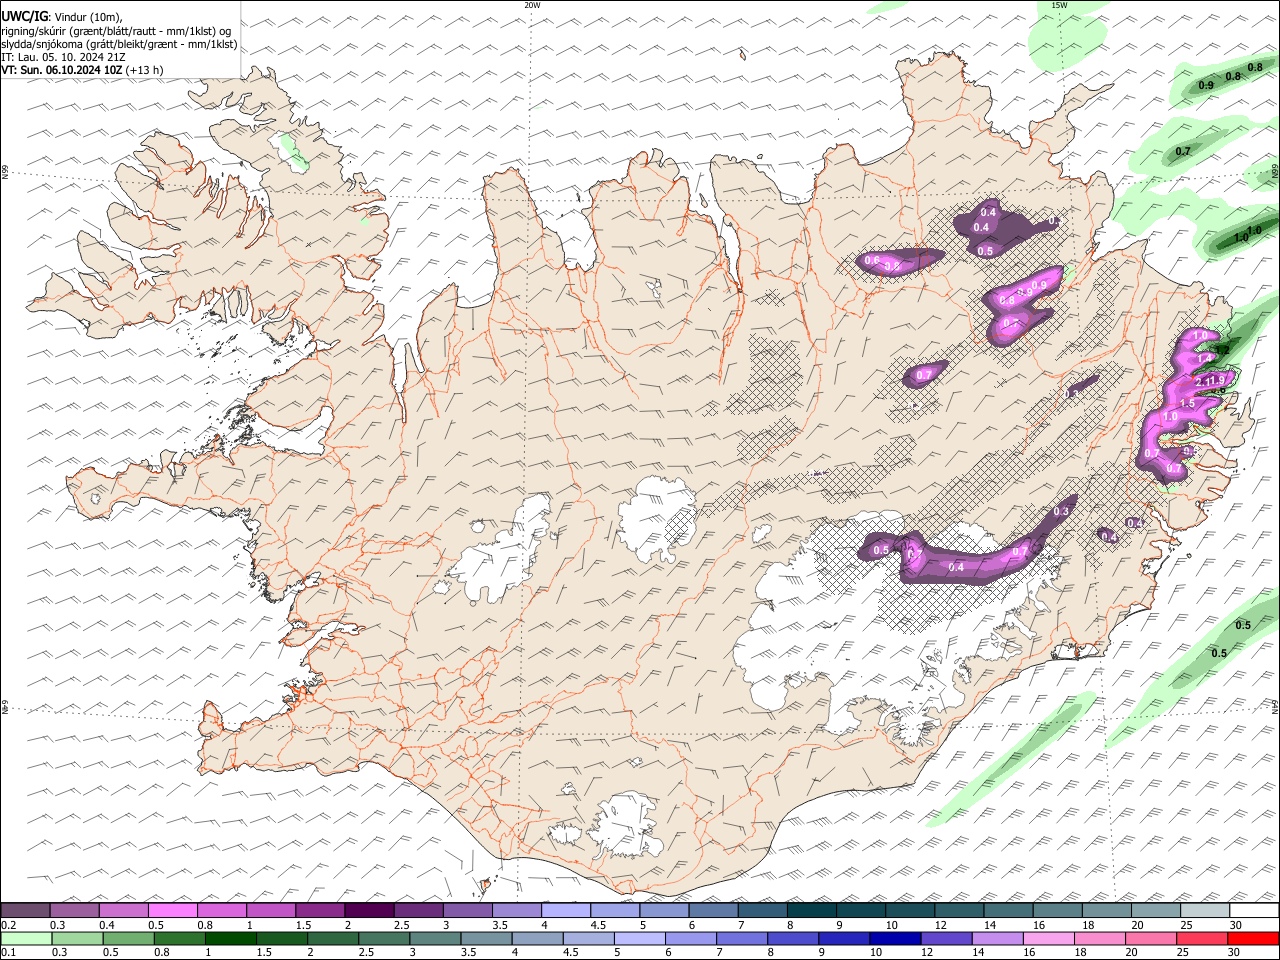Click the '15W' longitude label
1280x960 pixels.
(x=1059, y=5)
